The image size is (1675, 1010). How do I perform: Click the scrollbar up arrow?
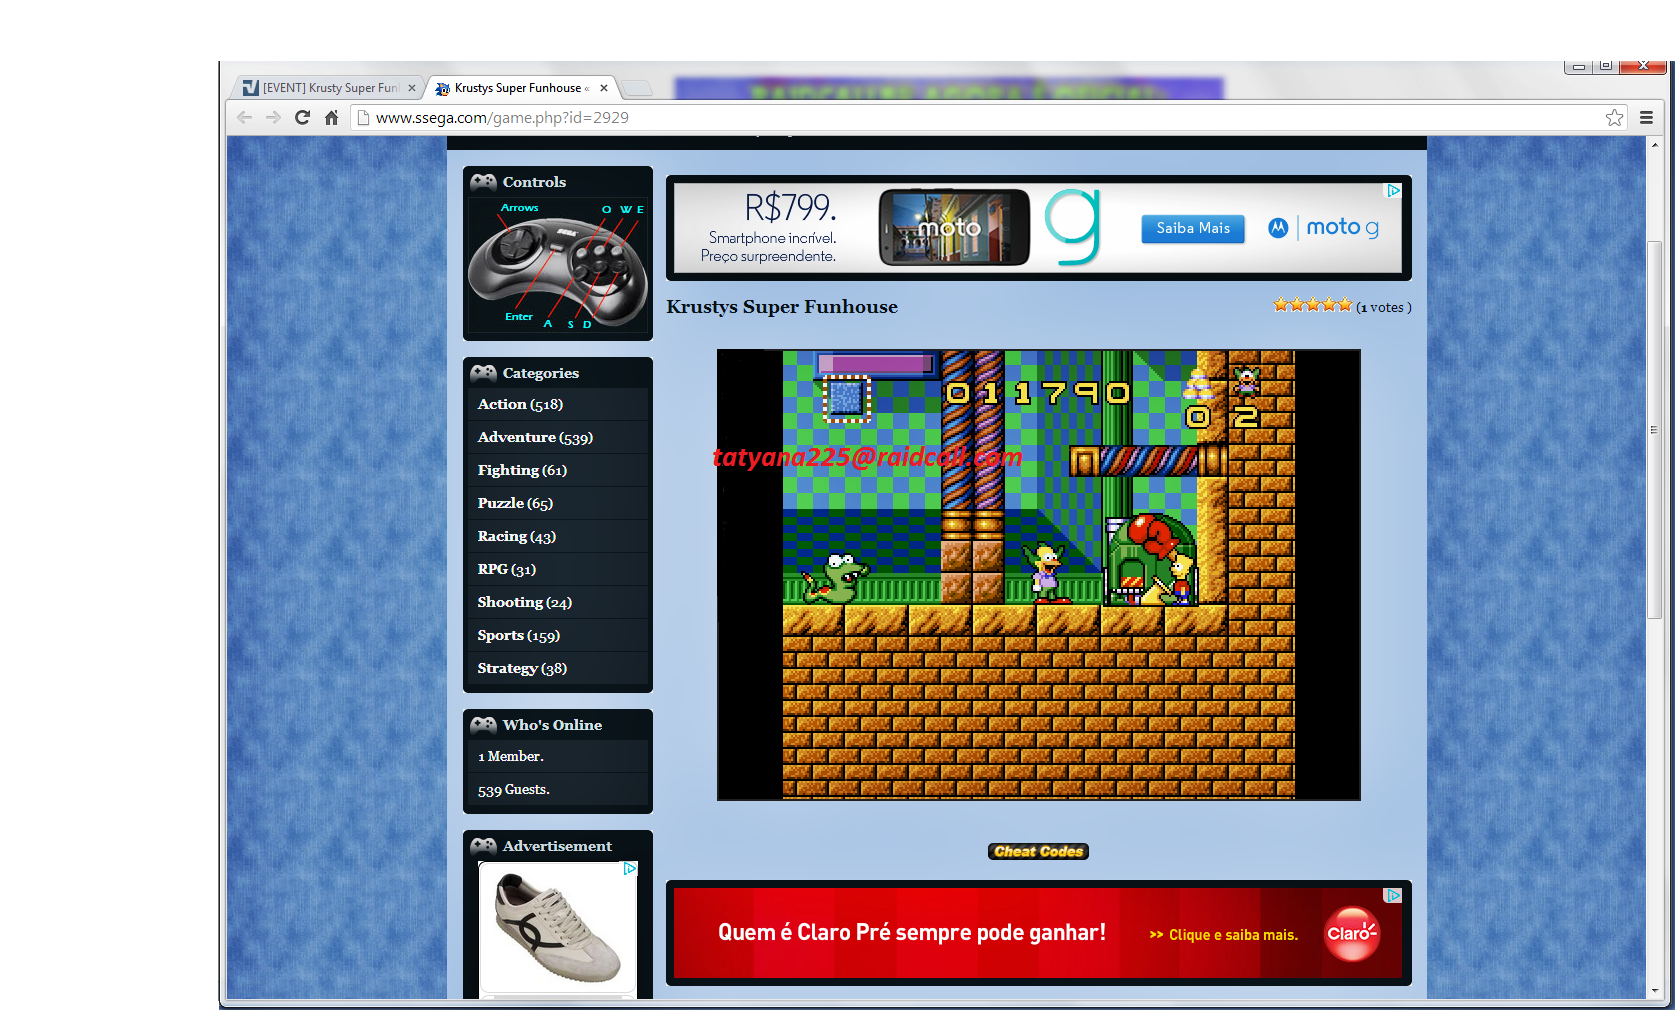point(1654,145)
